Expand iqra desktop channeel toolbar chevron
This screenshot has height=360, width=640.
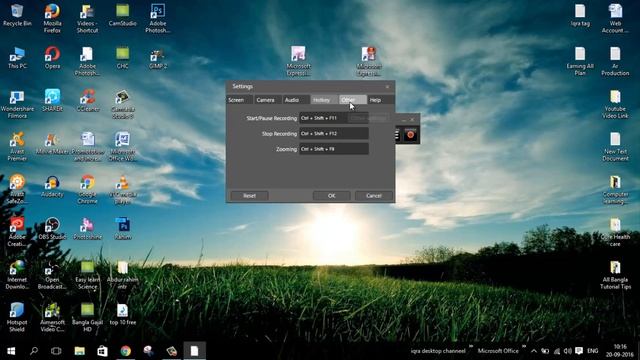coord(471,347)
